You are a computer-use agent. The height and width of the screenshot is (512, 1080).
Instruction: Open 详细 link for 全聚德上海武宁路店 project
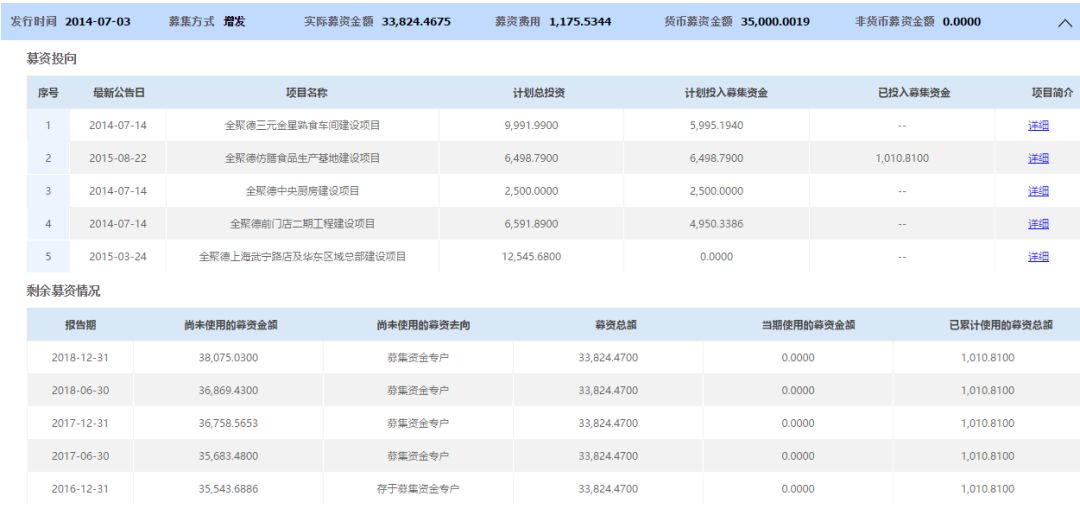(1038, 257)
